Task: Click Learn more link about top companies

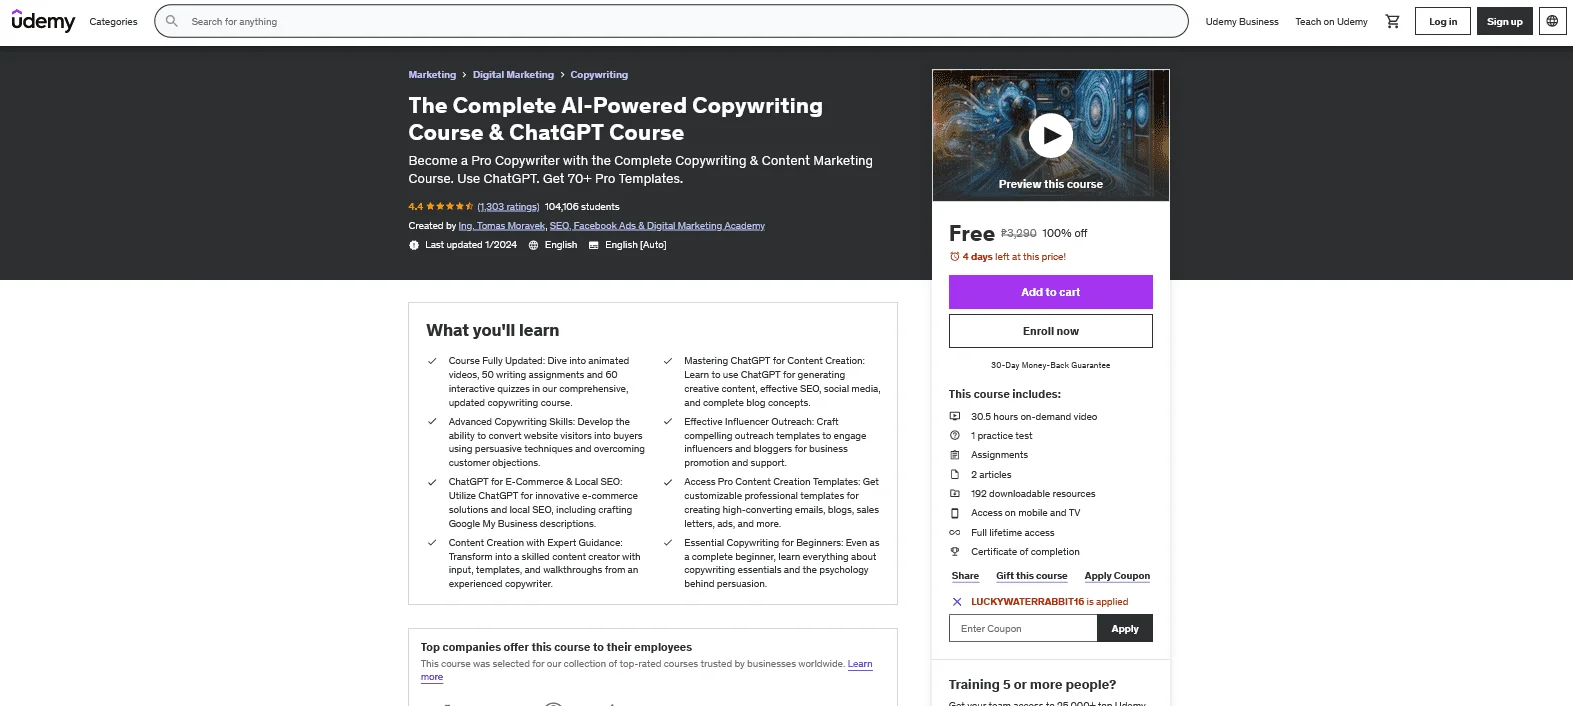Action: 860,664
